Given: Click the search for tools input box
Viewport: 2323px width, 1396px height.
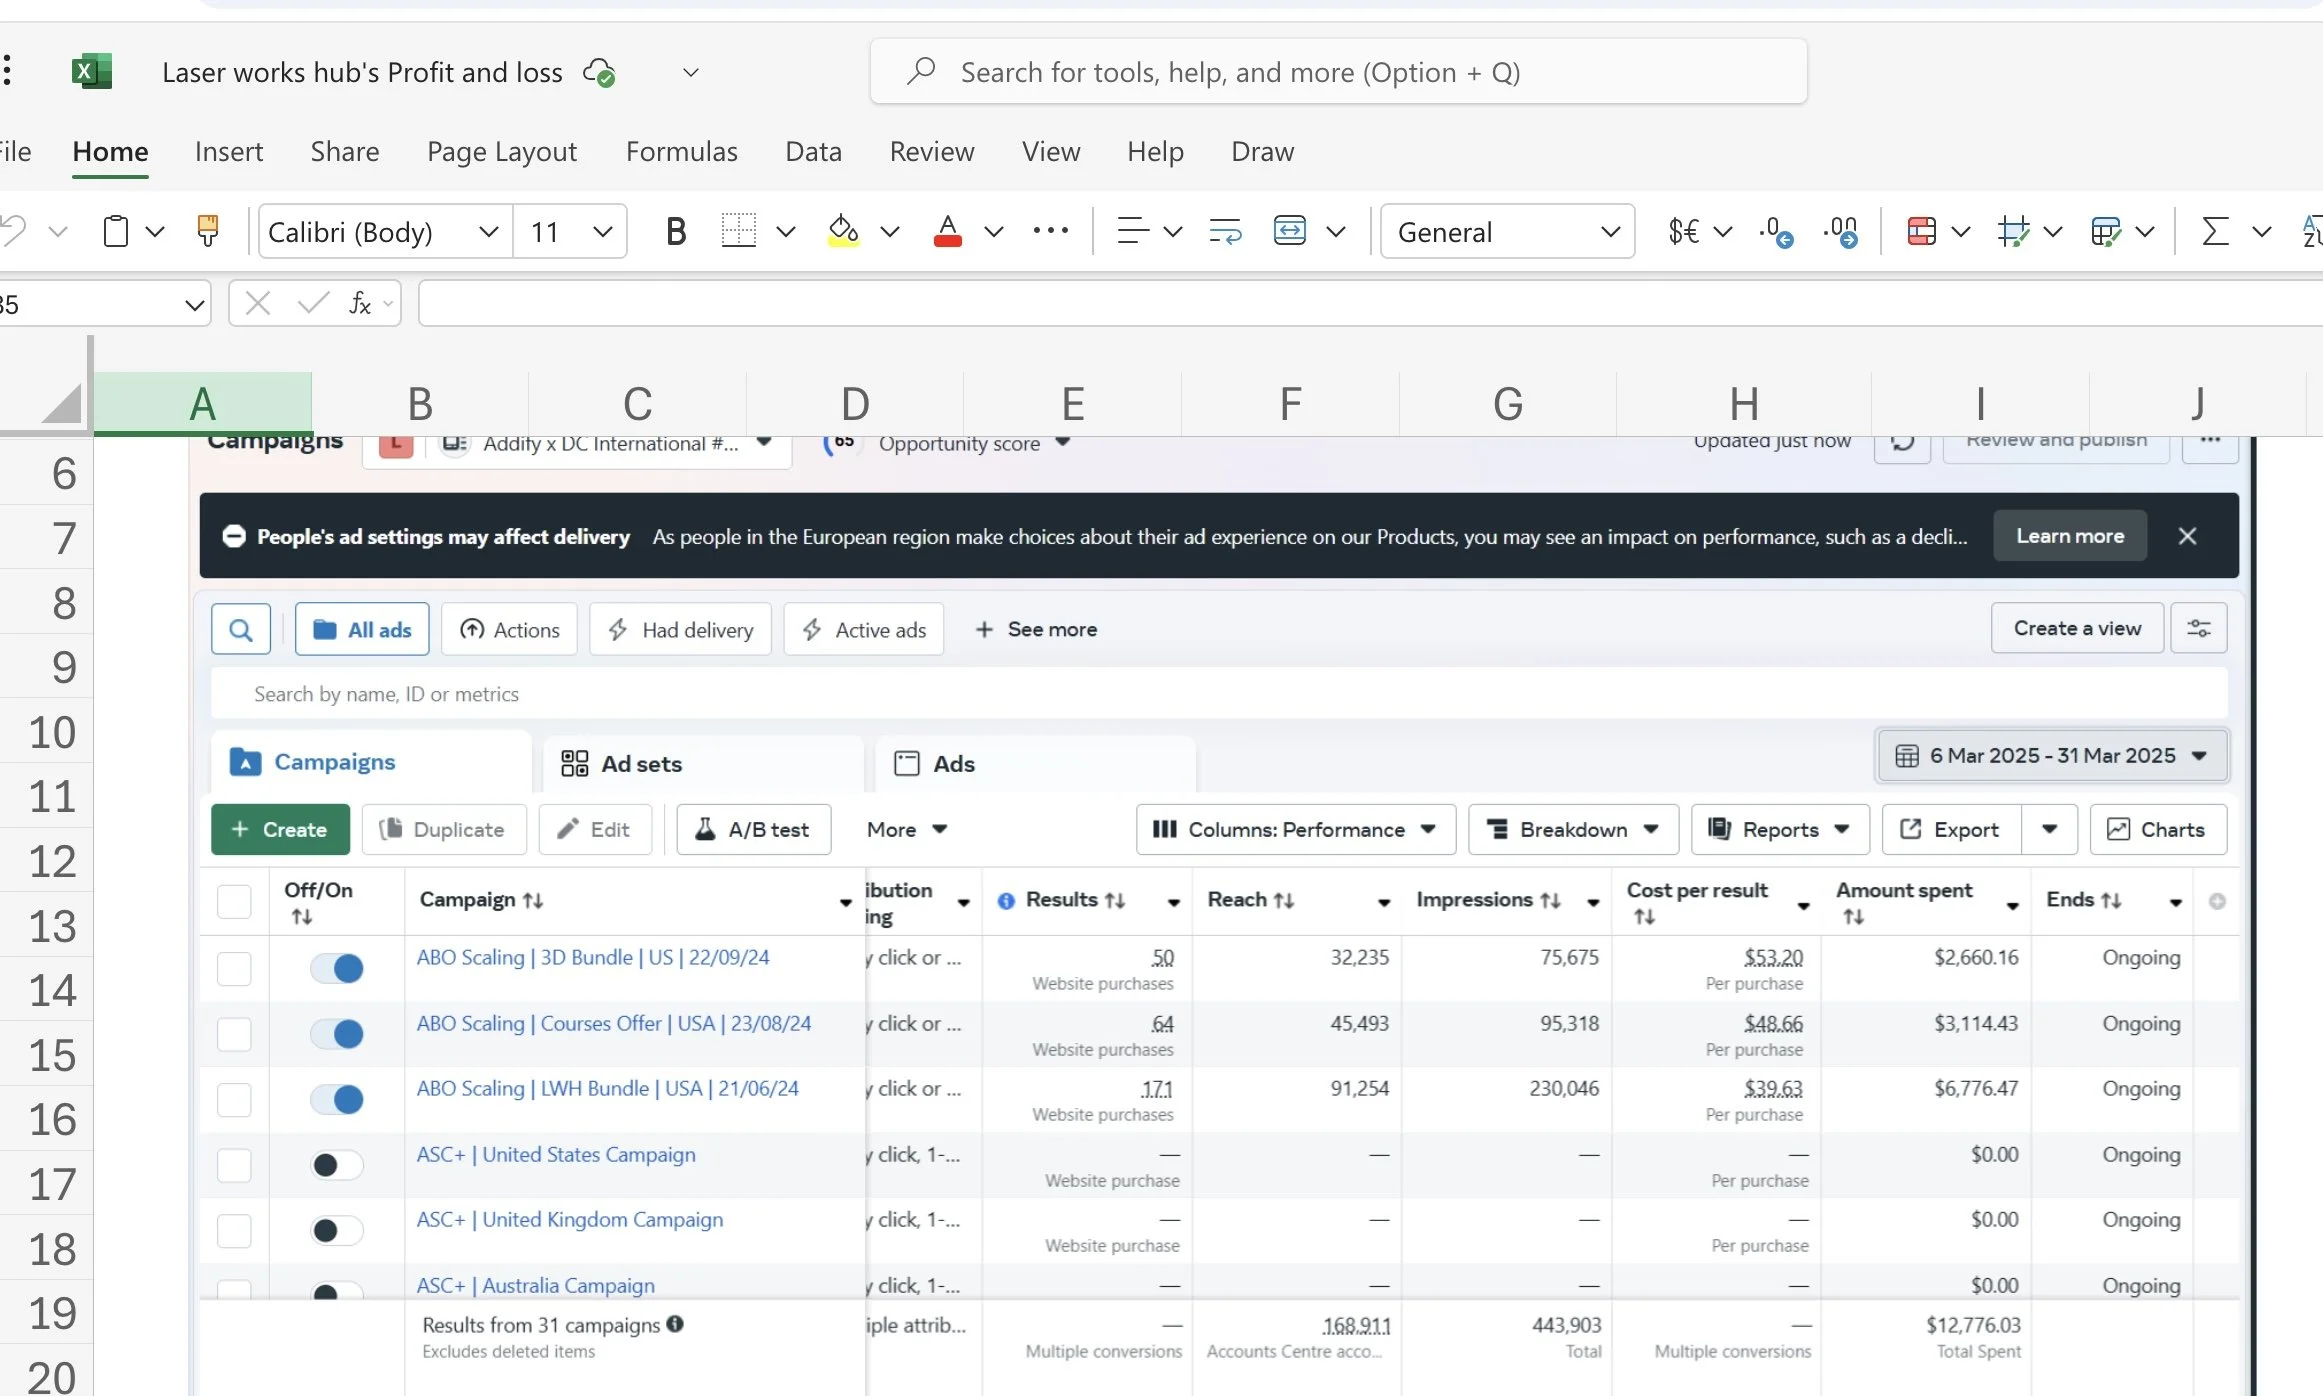Looking at the screenshot, I should [x=1338, y=72].
